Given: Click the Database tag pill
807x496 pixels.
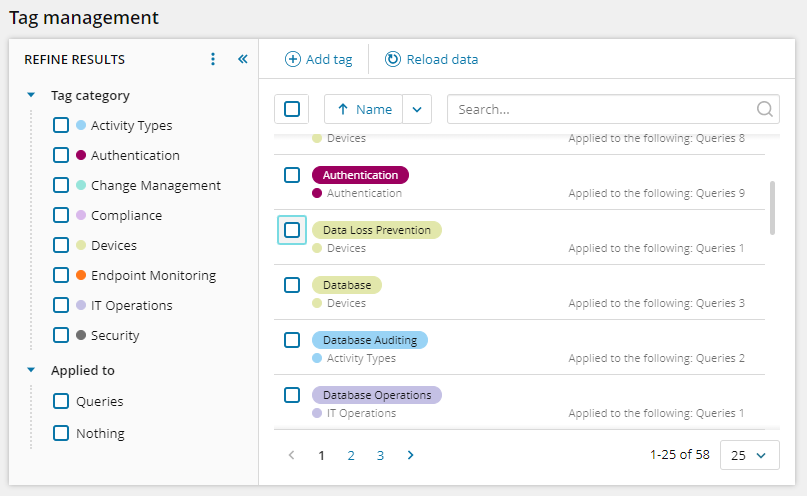Looking at the screenshot, I should 347,285.
